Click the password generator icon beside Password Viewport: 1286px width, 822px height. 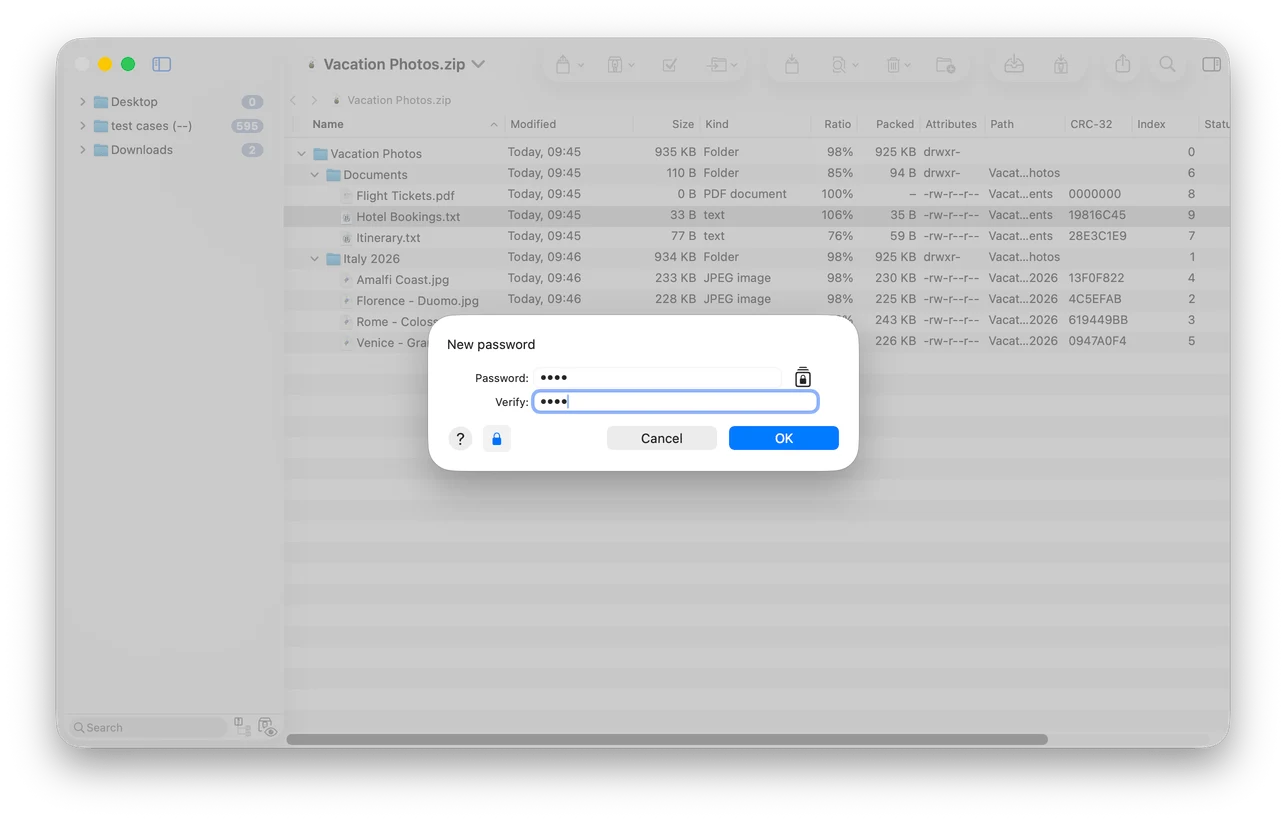coord(803,377)
